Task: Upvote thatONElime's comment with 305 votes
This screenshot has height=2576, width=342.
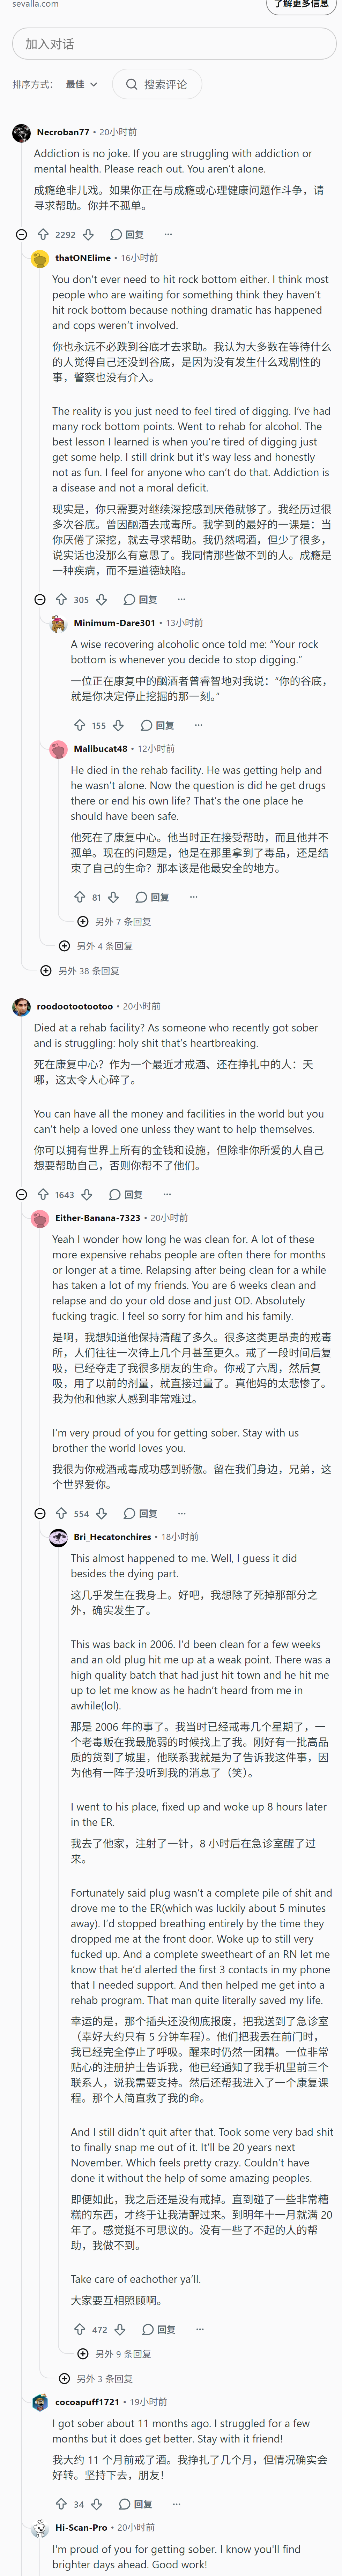Action: click(x=61, y=599)
